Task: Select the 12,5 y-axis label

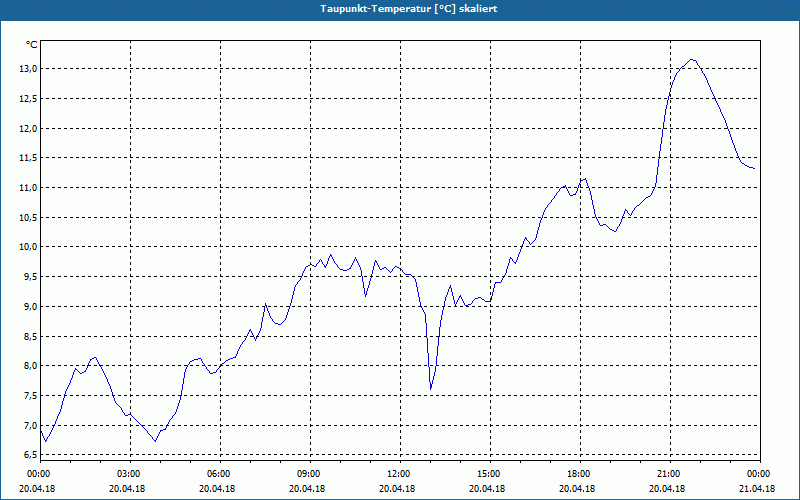Action: 29,98
